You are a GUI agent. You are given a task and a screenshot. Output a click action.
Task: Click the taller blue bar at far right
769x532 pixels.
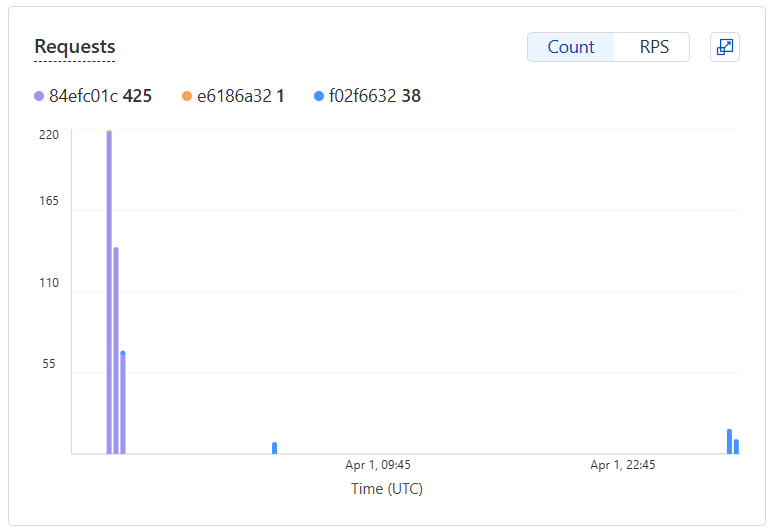point(729,441)
